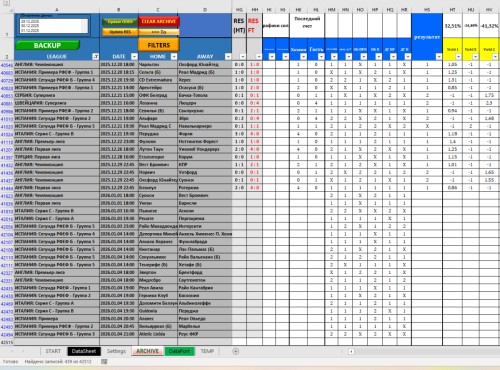
Task: Click the 1.75 yield value cell
Action: [x=489, y=95]
